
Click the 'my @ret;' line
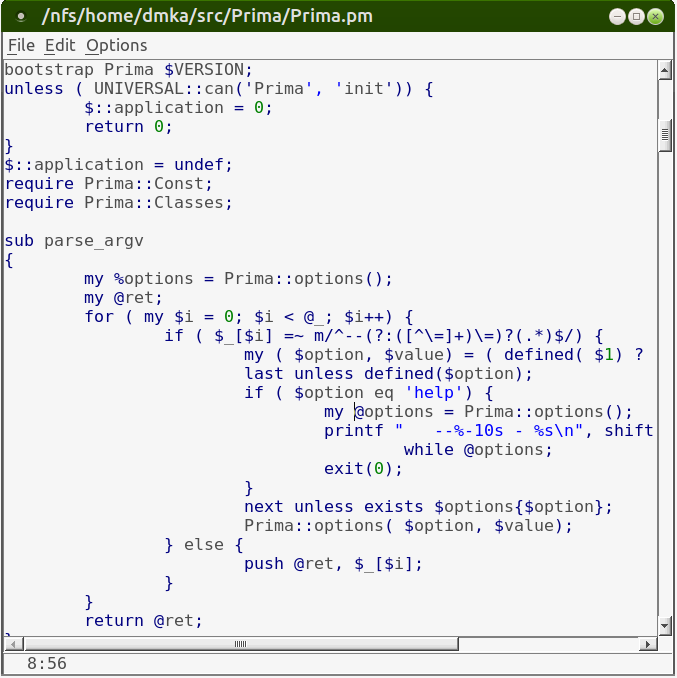point(123,298)
